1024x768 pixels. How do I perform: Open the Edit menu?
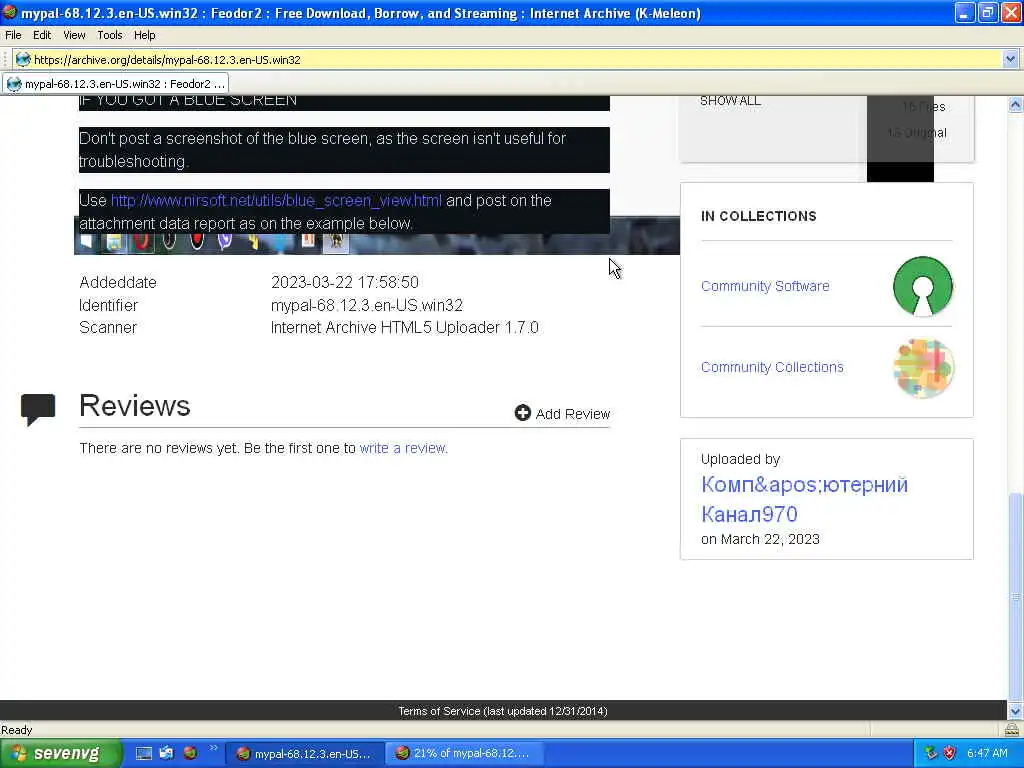[42, 35]
